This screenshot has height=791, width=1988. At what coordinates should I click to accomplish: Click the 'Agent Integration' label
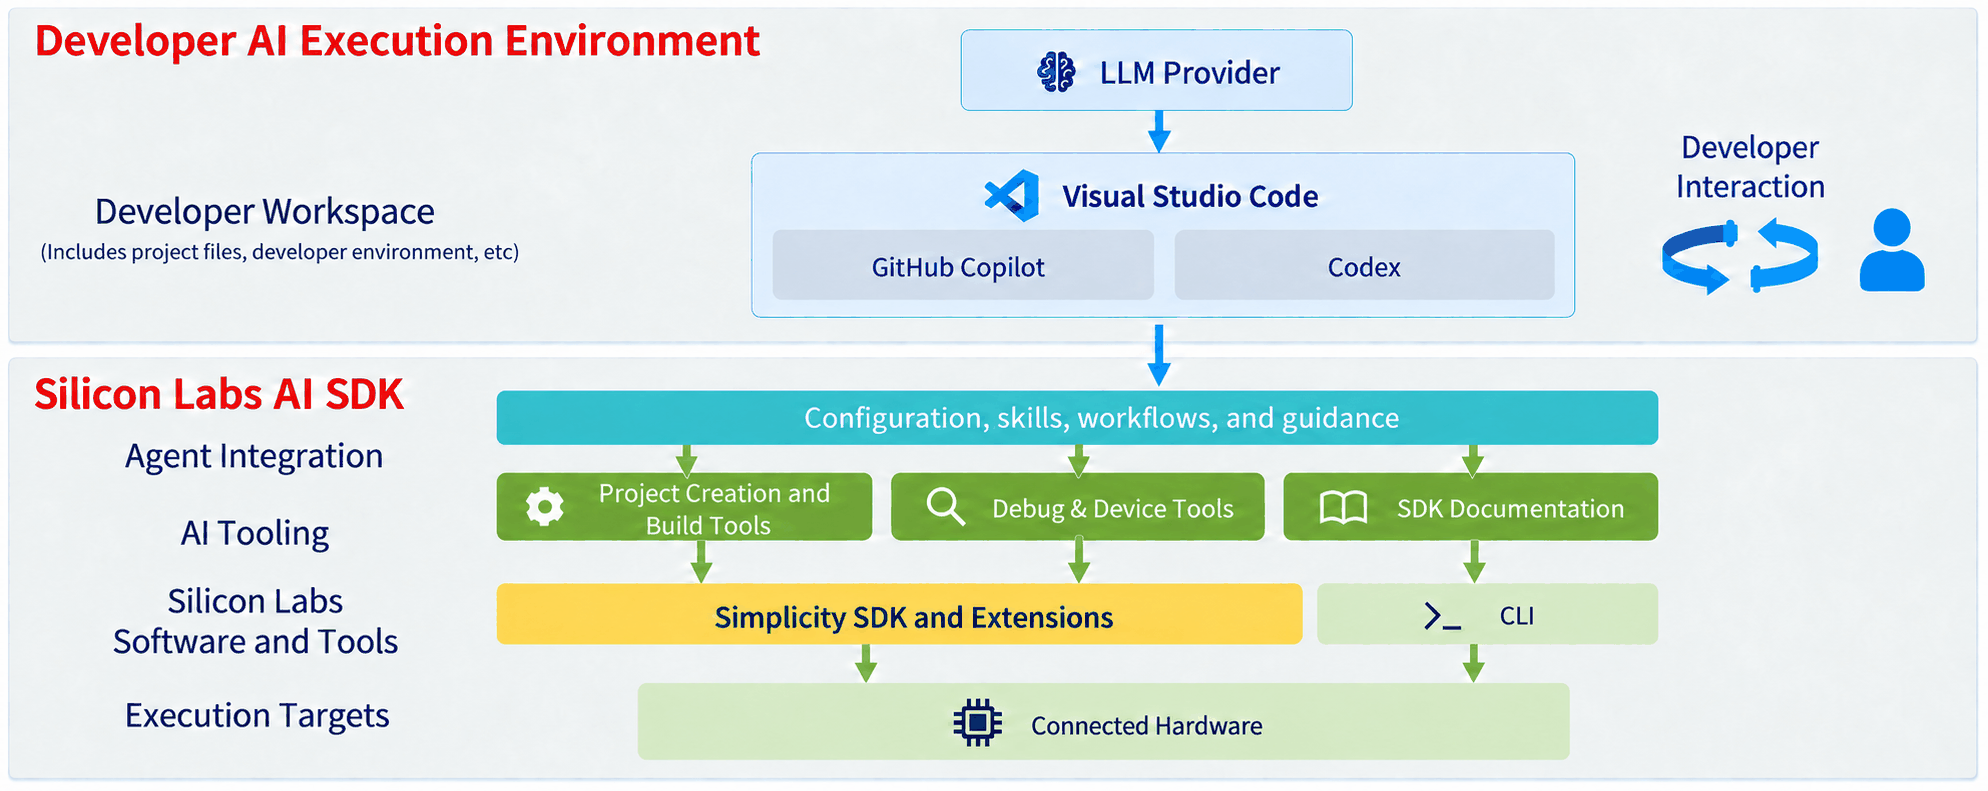pyautogui.click(x=254, y=456)
